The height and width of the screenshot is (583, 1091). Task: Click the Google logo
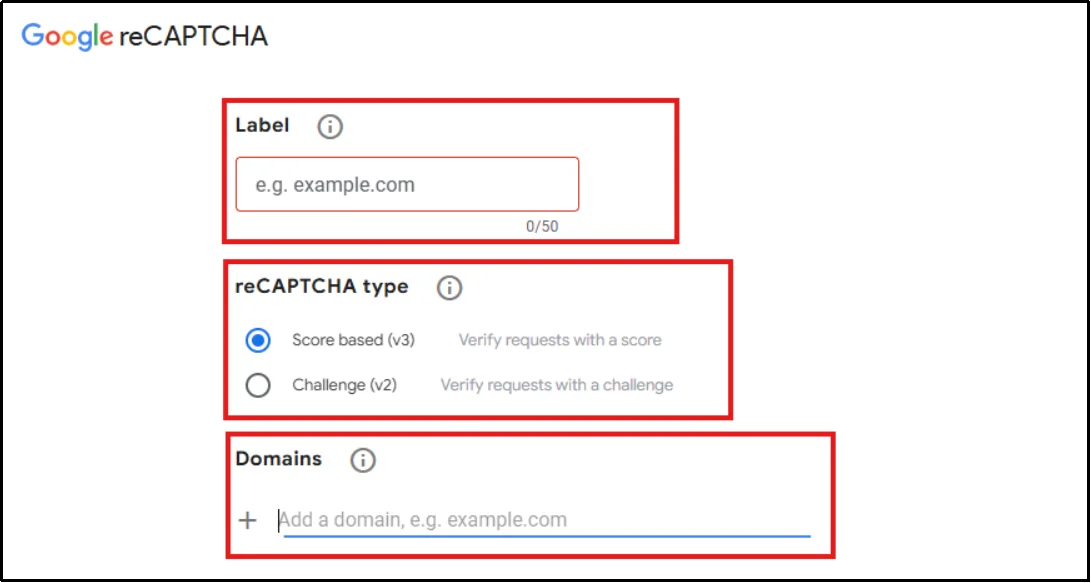[64, 35]
